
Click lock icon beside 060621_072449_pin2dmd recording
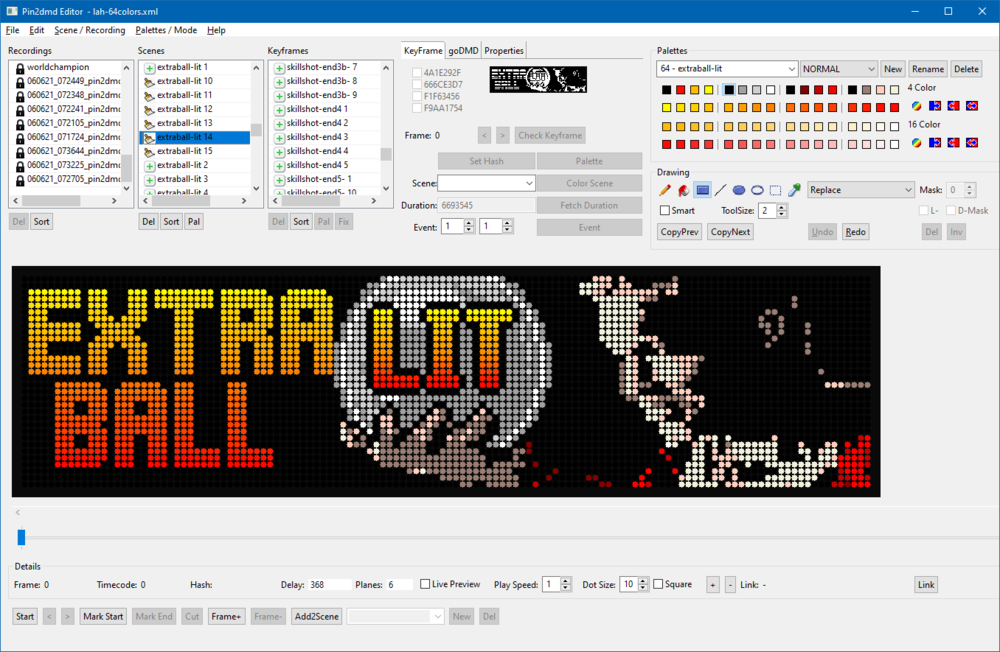20,82
